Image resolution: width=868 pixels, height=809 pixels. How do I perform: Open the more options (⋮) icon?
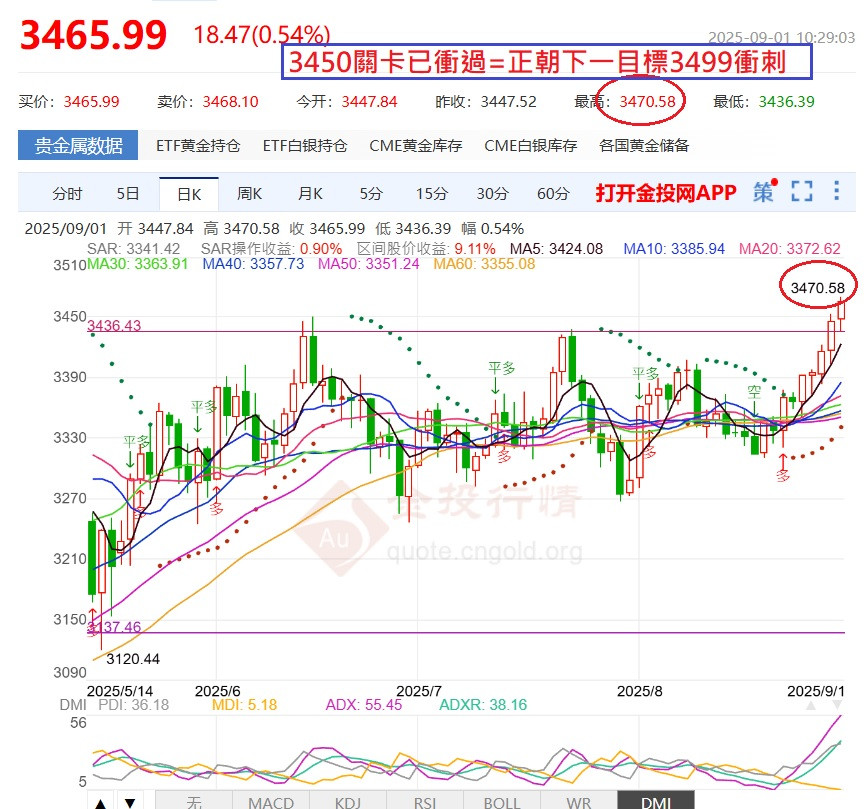835,193
